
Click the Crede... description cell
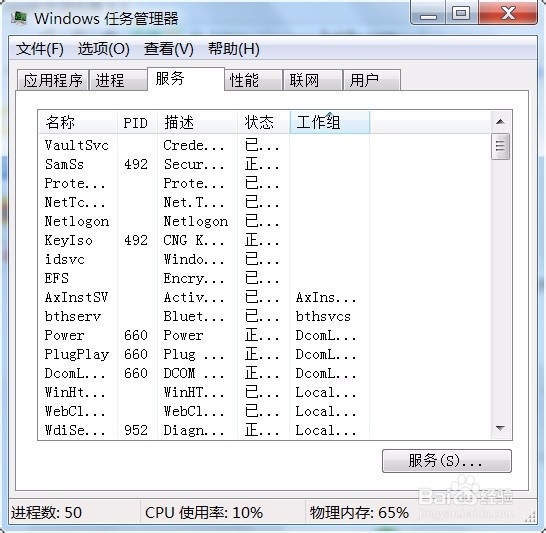(x=194, y=145)
